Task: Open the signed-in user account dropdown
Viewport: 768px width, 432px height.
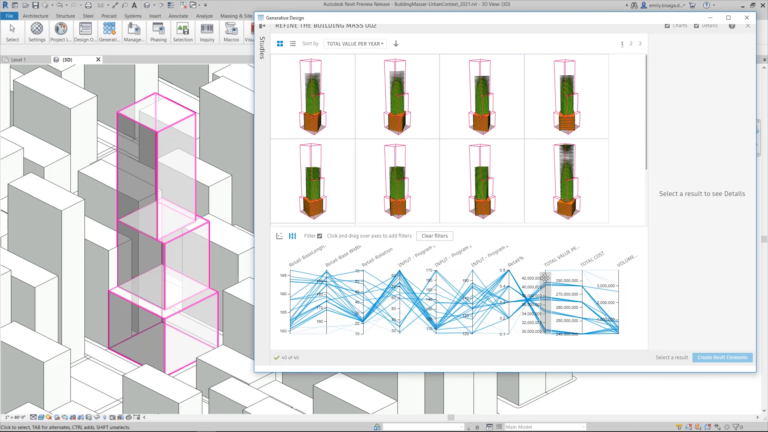Action: coord(664,5)
